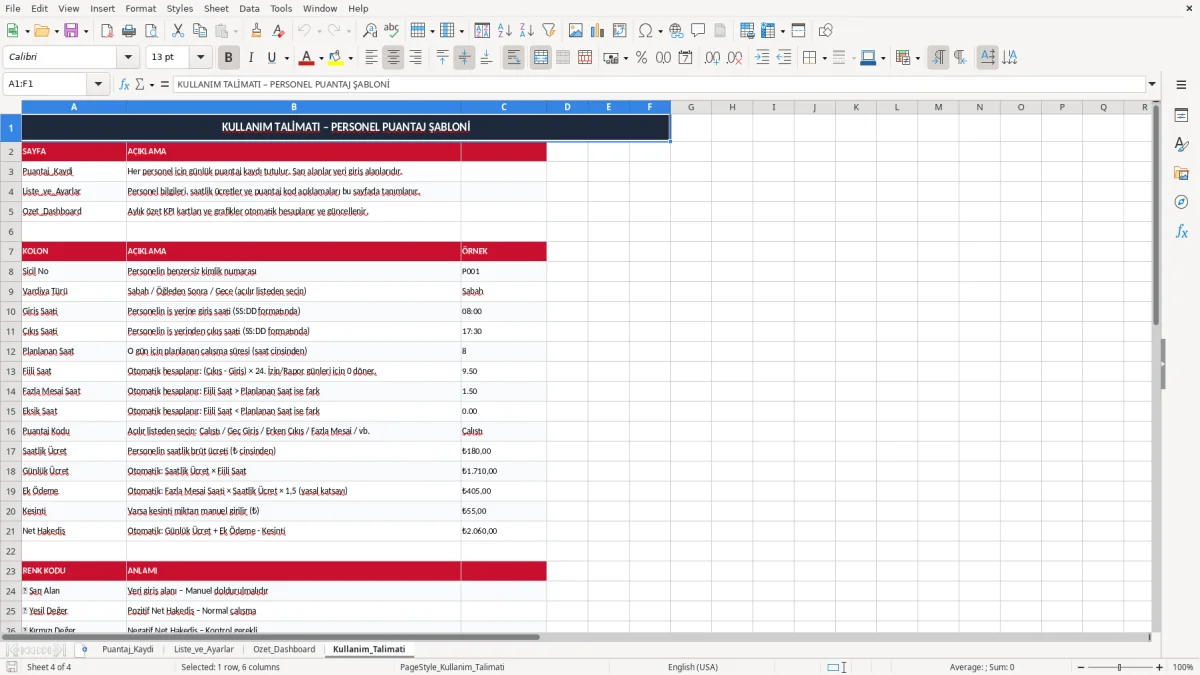
Task: Delete a decimal place
Action: pos(734,58)
